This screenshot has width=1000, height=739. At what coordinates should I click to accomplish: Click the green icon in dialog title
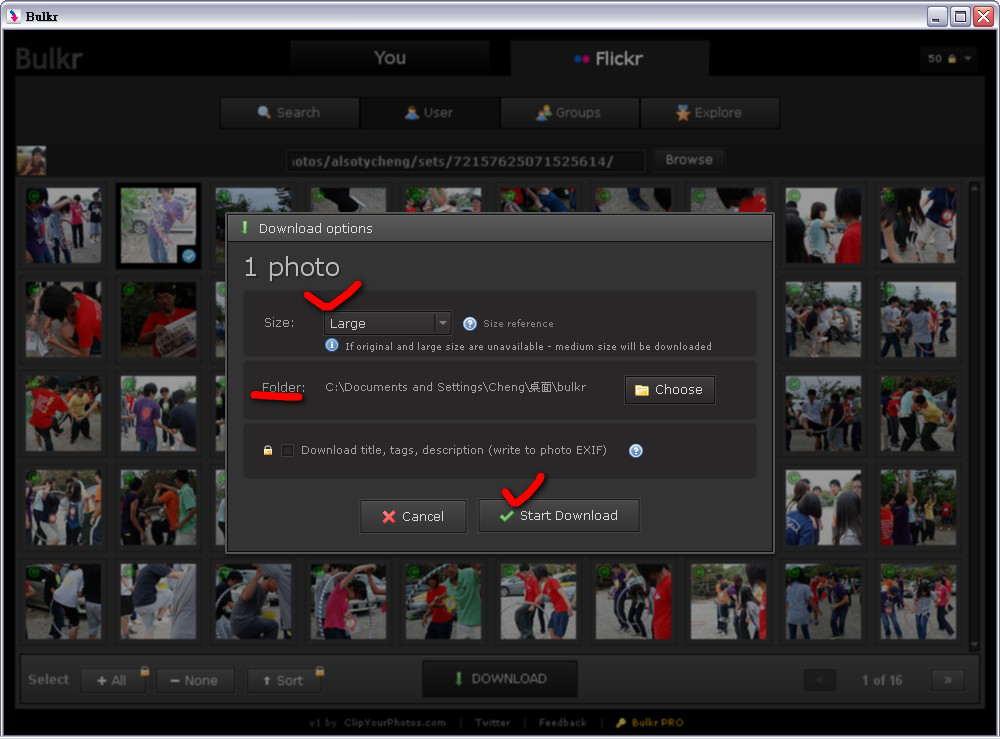[x=244, y=228]
